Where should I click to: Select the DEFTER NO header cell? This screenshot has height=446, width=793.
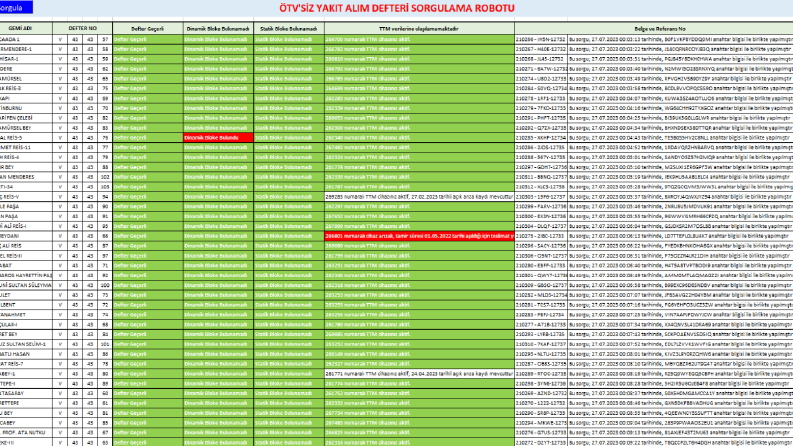point(82,29)
